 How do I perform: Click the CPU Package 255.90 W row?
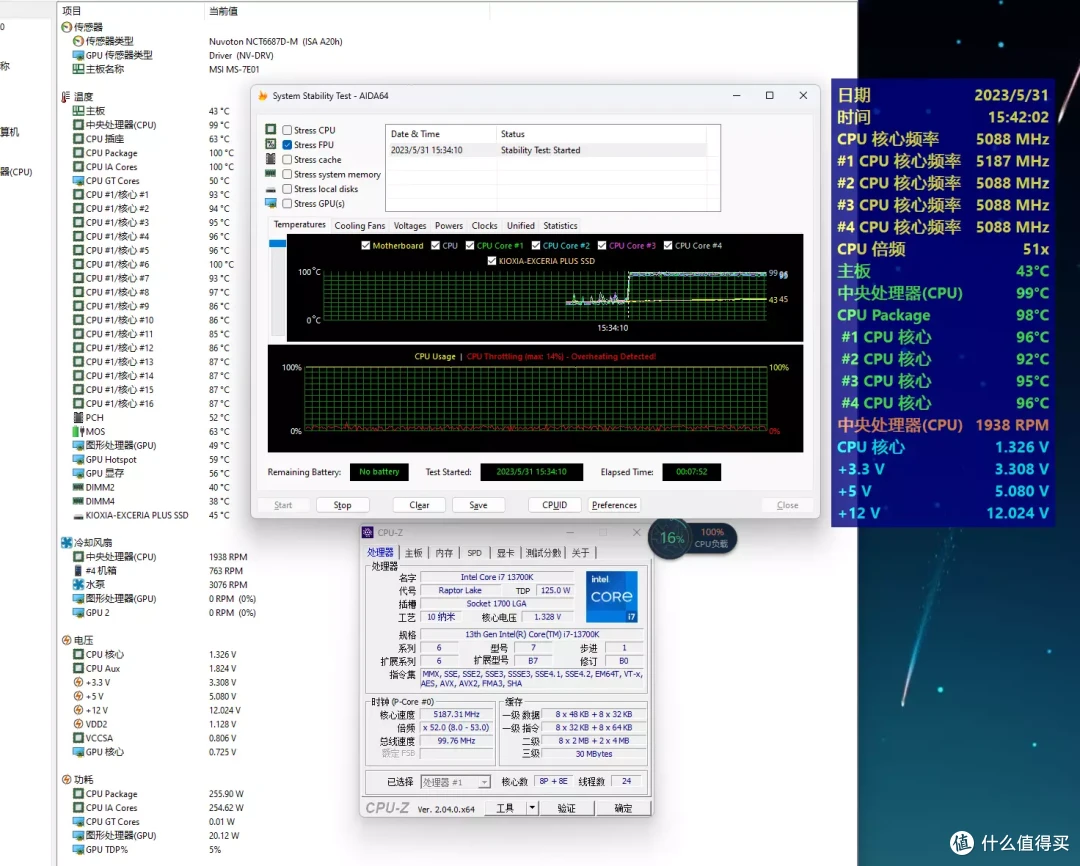click(x=158, y=794)
